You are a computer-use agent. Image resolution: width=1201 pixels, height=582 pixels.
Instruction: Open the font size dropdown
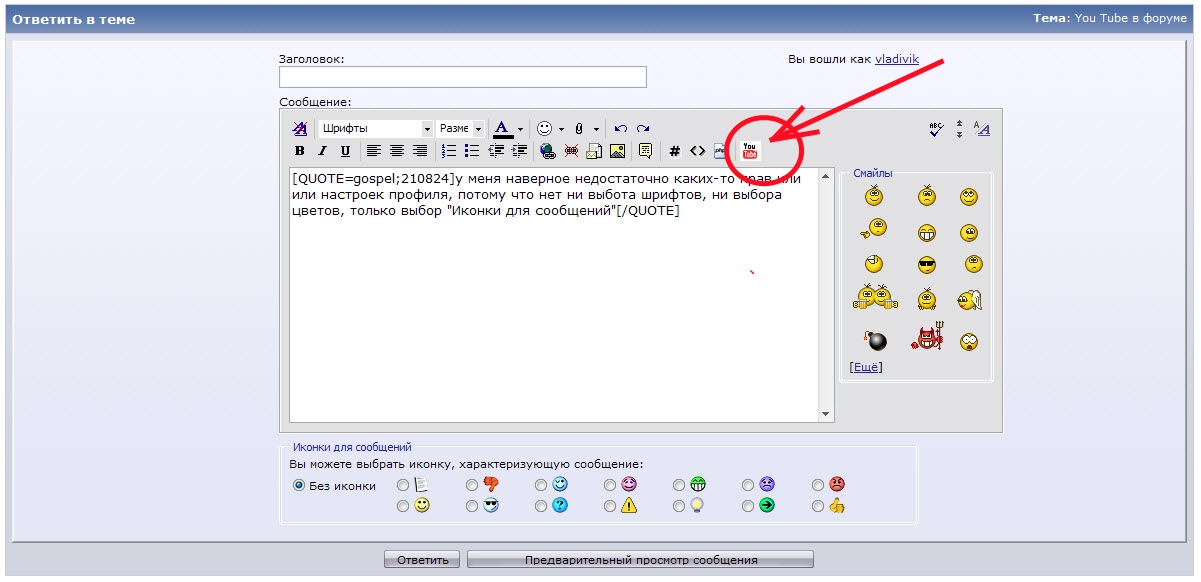point(460,128)
